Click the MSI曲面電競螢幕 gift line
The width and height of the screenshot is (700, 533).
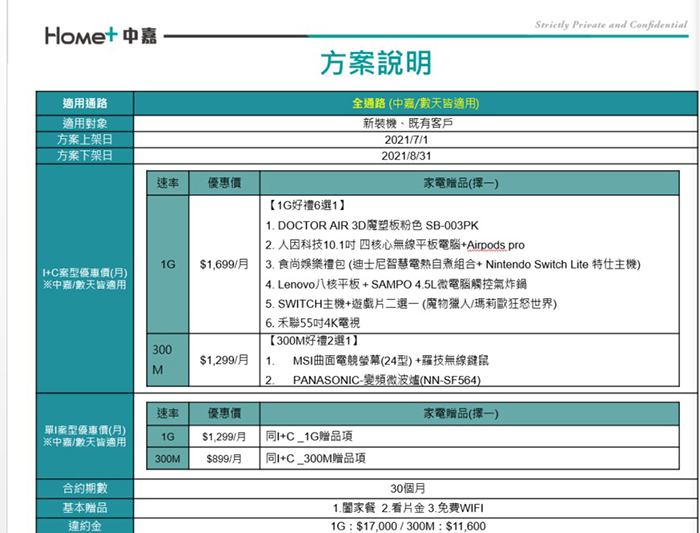377,361
